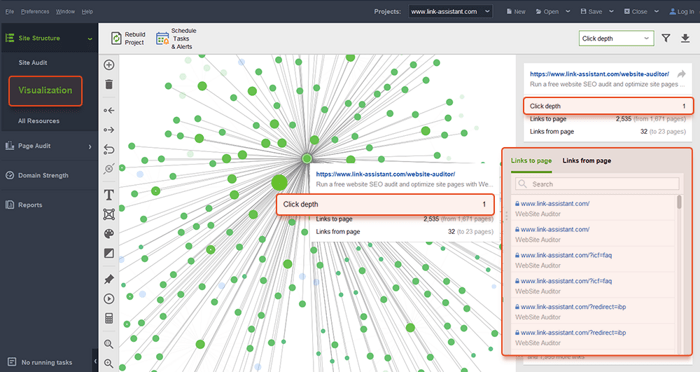The width and height of the screenshot is (700, 372).
Task: Open the color palette tool
Action: pyautogui.click(x=109, y=234)
